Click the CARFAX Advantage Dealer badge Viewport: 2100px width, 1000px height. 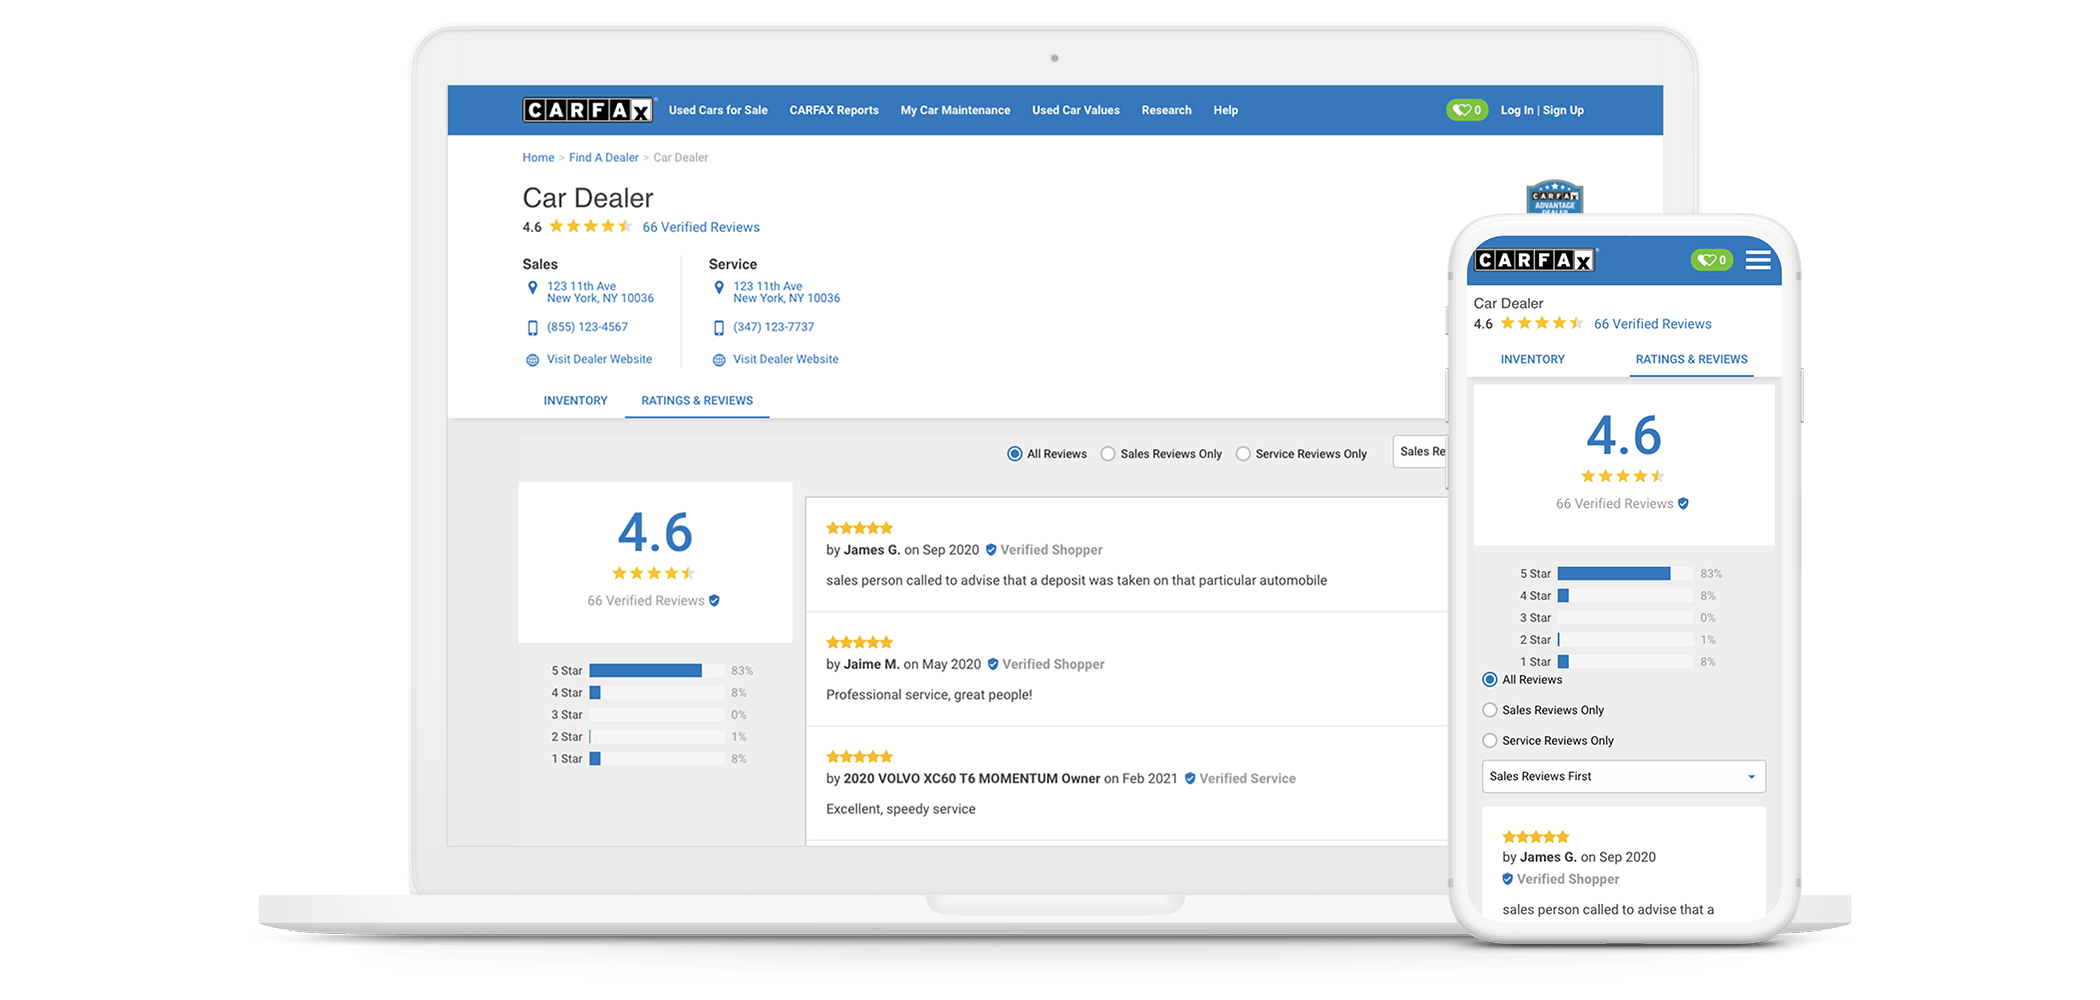pyautogui.click(x=1554, y=198)
